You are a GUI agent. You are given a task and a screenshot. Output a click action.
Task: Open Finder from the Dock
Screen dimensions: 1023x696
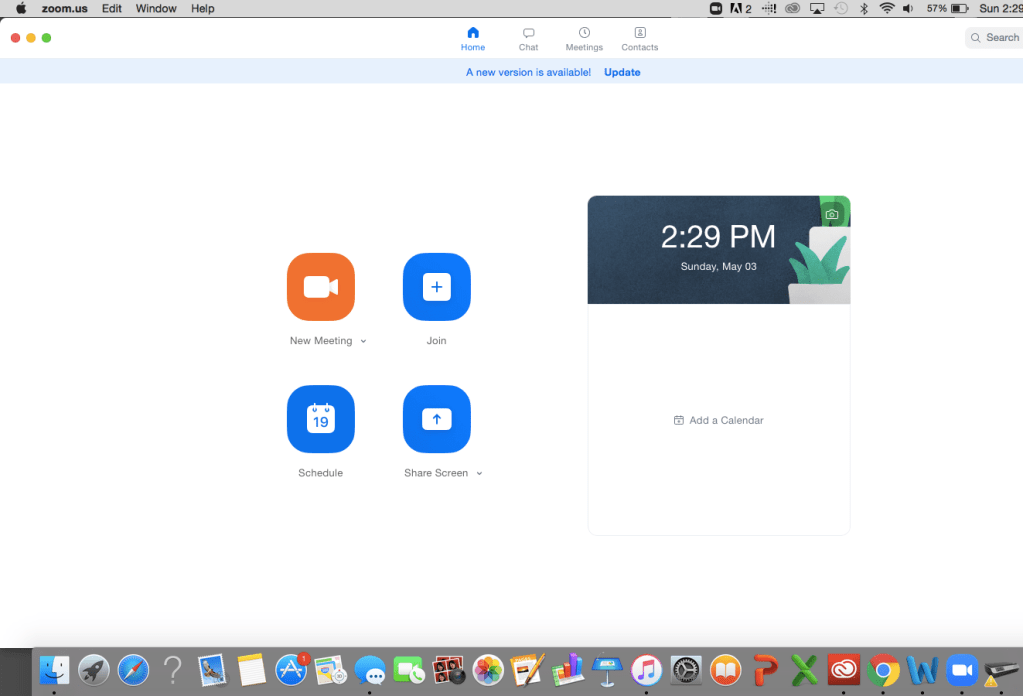point(54,669)
